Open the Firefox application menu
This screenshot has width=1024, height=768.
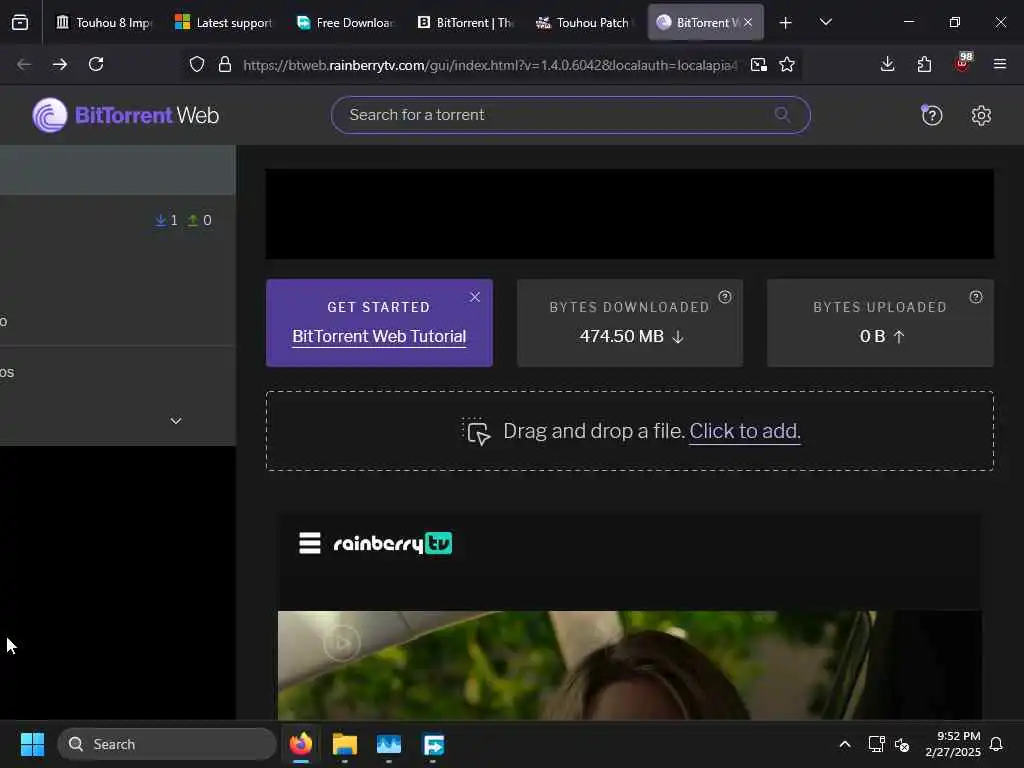tap(999, 64)
